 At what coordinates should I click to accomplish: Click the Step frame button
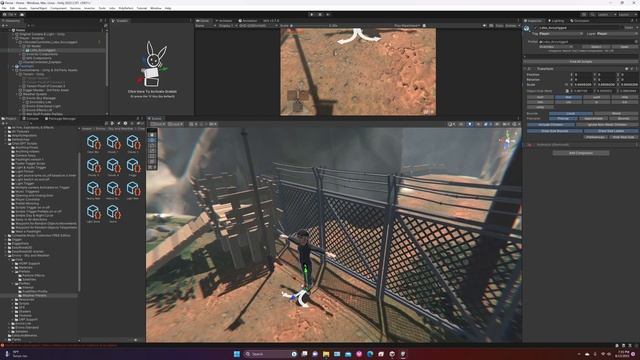(x=328, y=14)
